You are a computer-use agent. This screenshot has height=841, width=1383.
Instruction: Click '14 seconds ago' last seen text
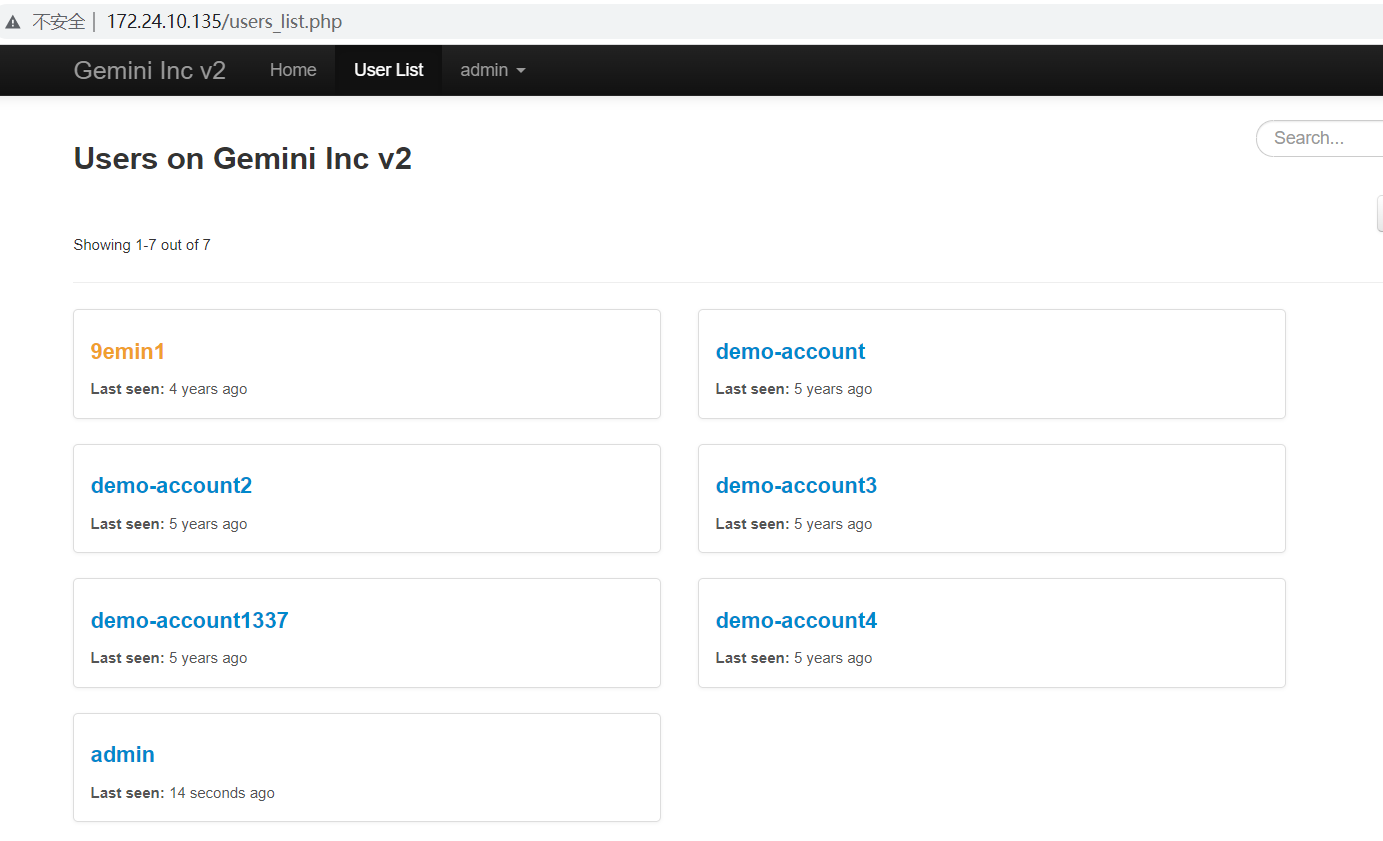point(222,793)
